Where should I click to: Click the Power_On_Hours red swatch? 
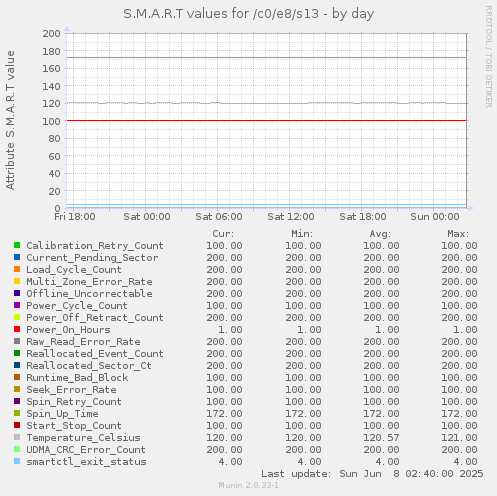coord(17,329)
